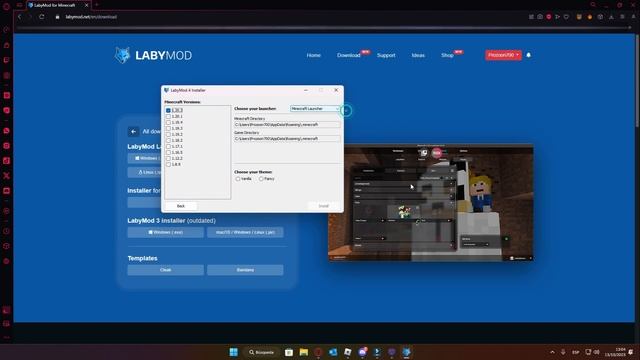
Task: Click the address bar padlock icon
Action: (58, 17)
